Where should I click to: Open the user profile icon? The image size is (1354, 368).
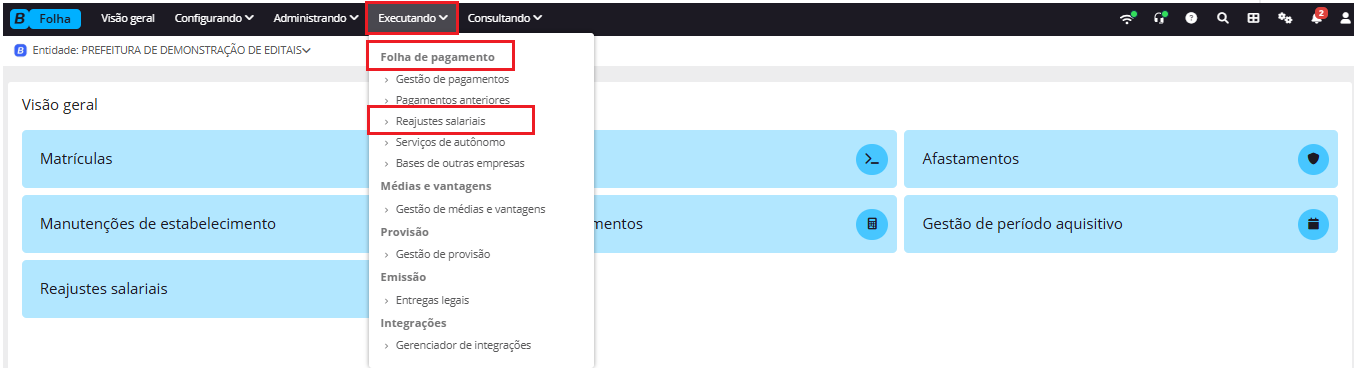click(x=1345, y=18)
